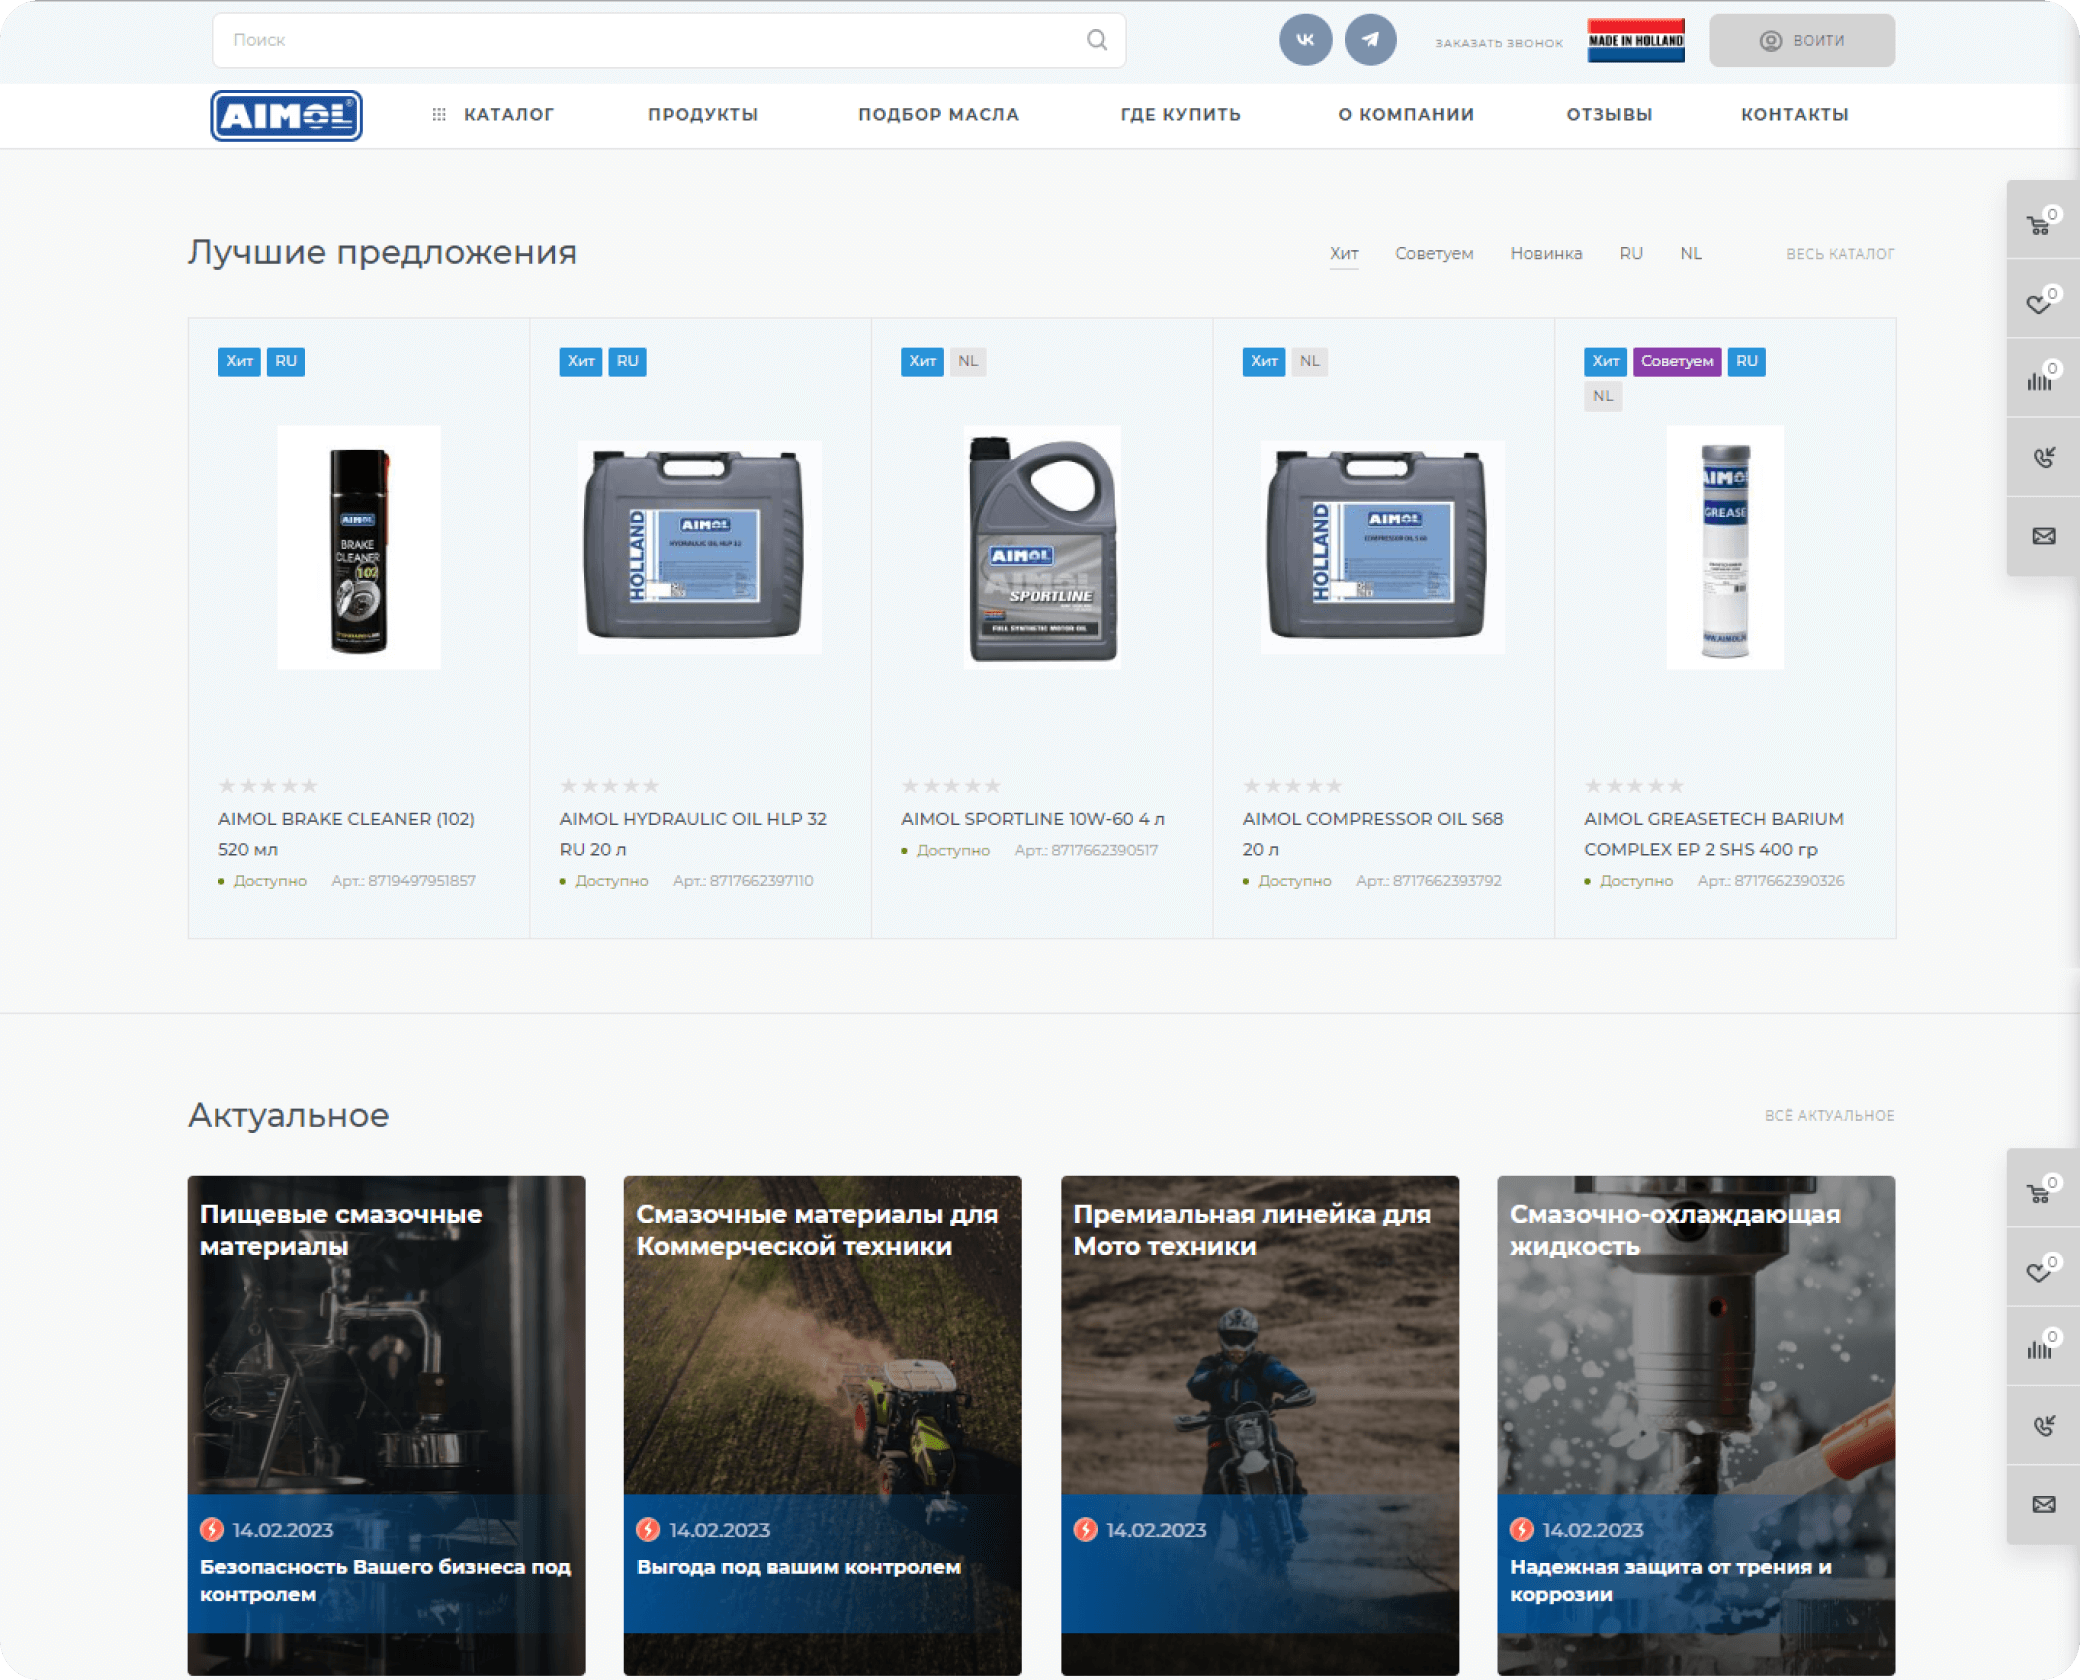Click article number 8717662390517
Image resolution: width=2080 pixels, height=1680 pixels.
click(1104, 850)
